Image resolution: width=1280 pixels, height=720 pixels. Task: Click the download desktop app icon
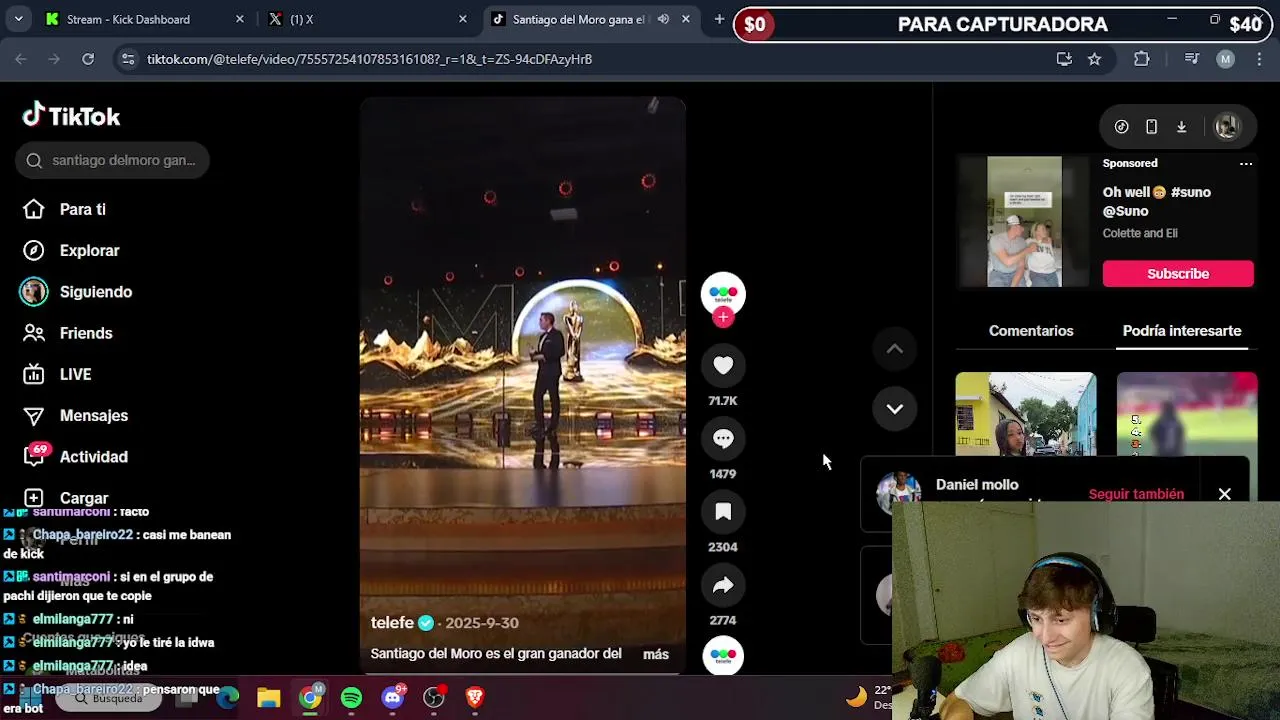tap(1181, 127)
